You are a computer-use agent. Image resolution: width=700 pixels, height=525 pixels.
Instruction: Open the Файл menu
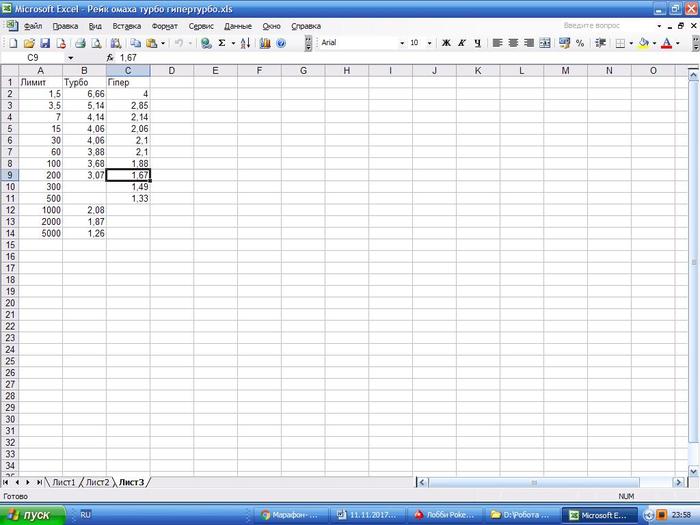coord(33,26)
